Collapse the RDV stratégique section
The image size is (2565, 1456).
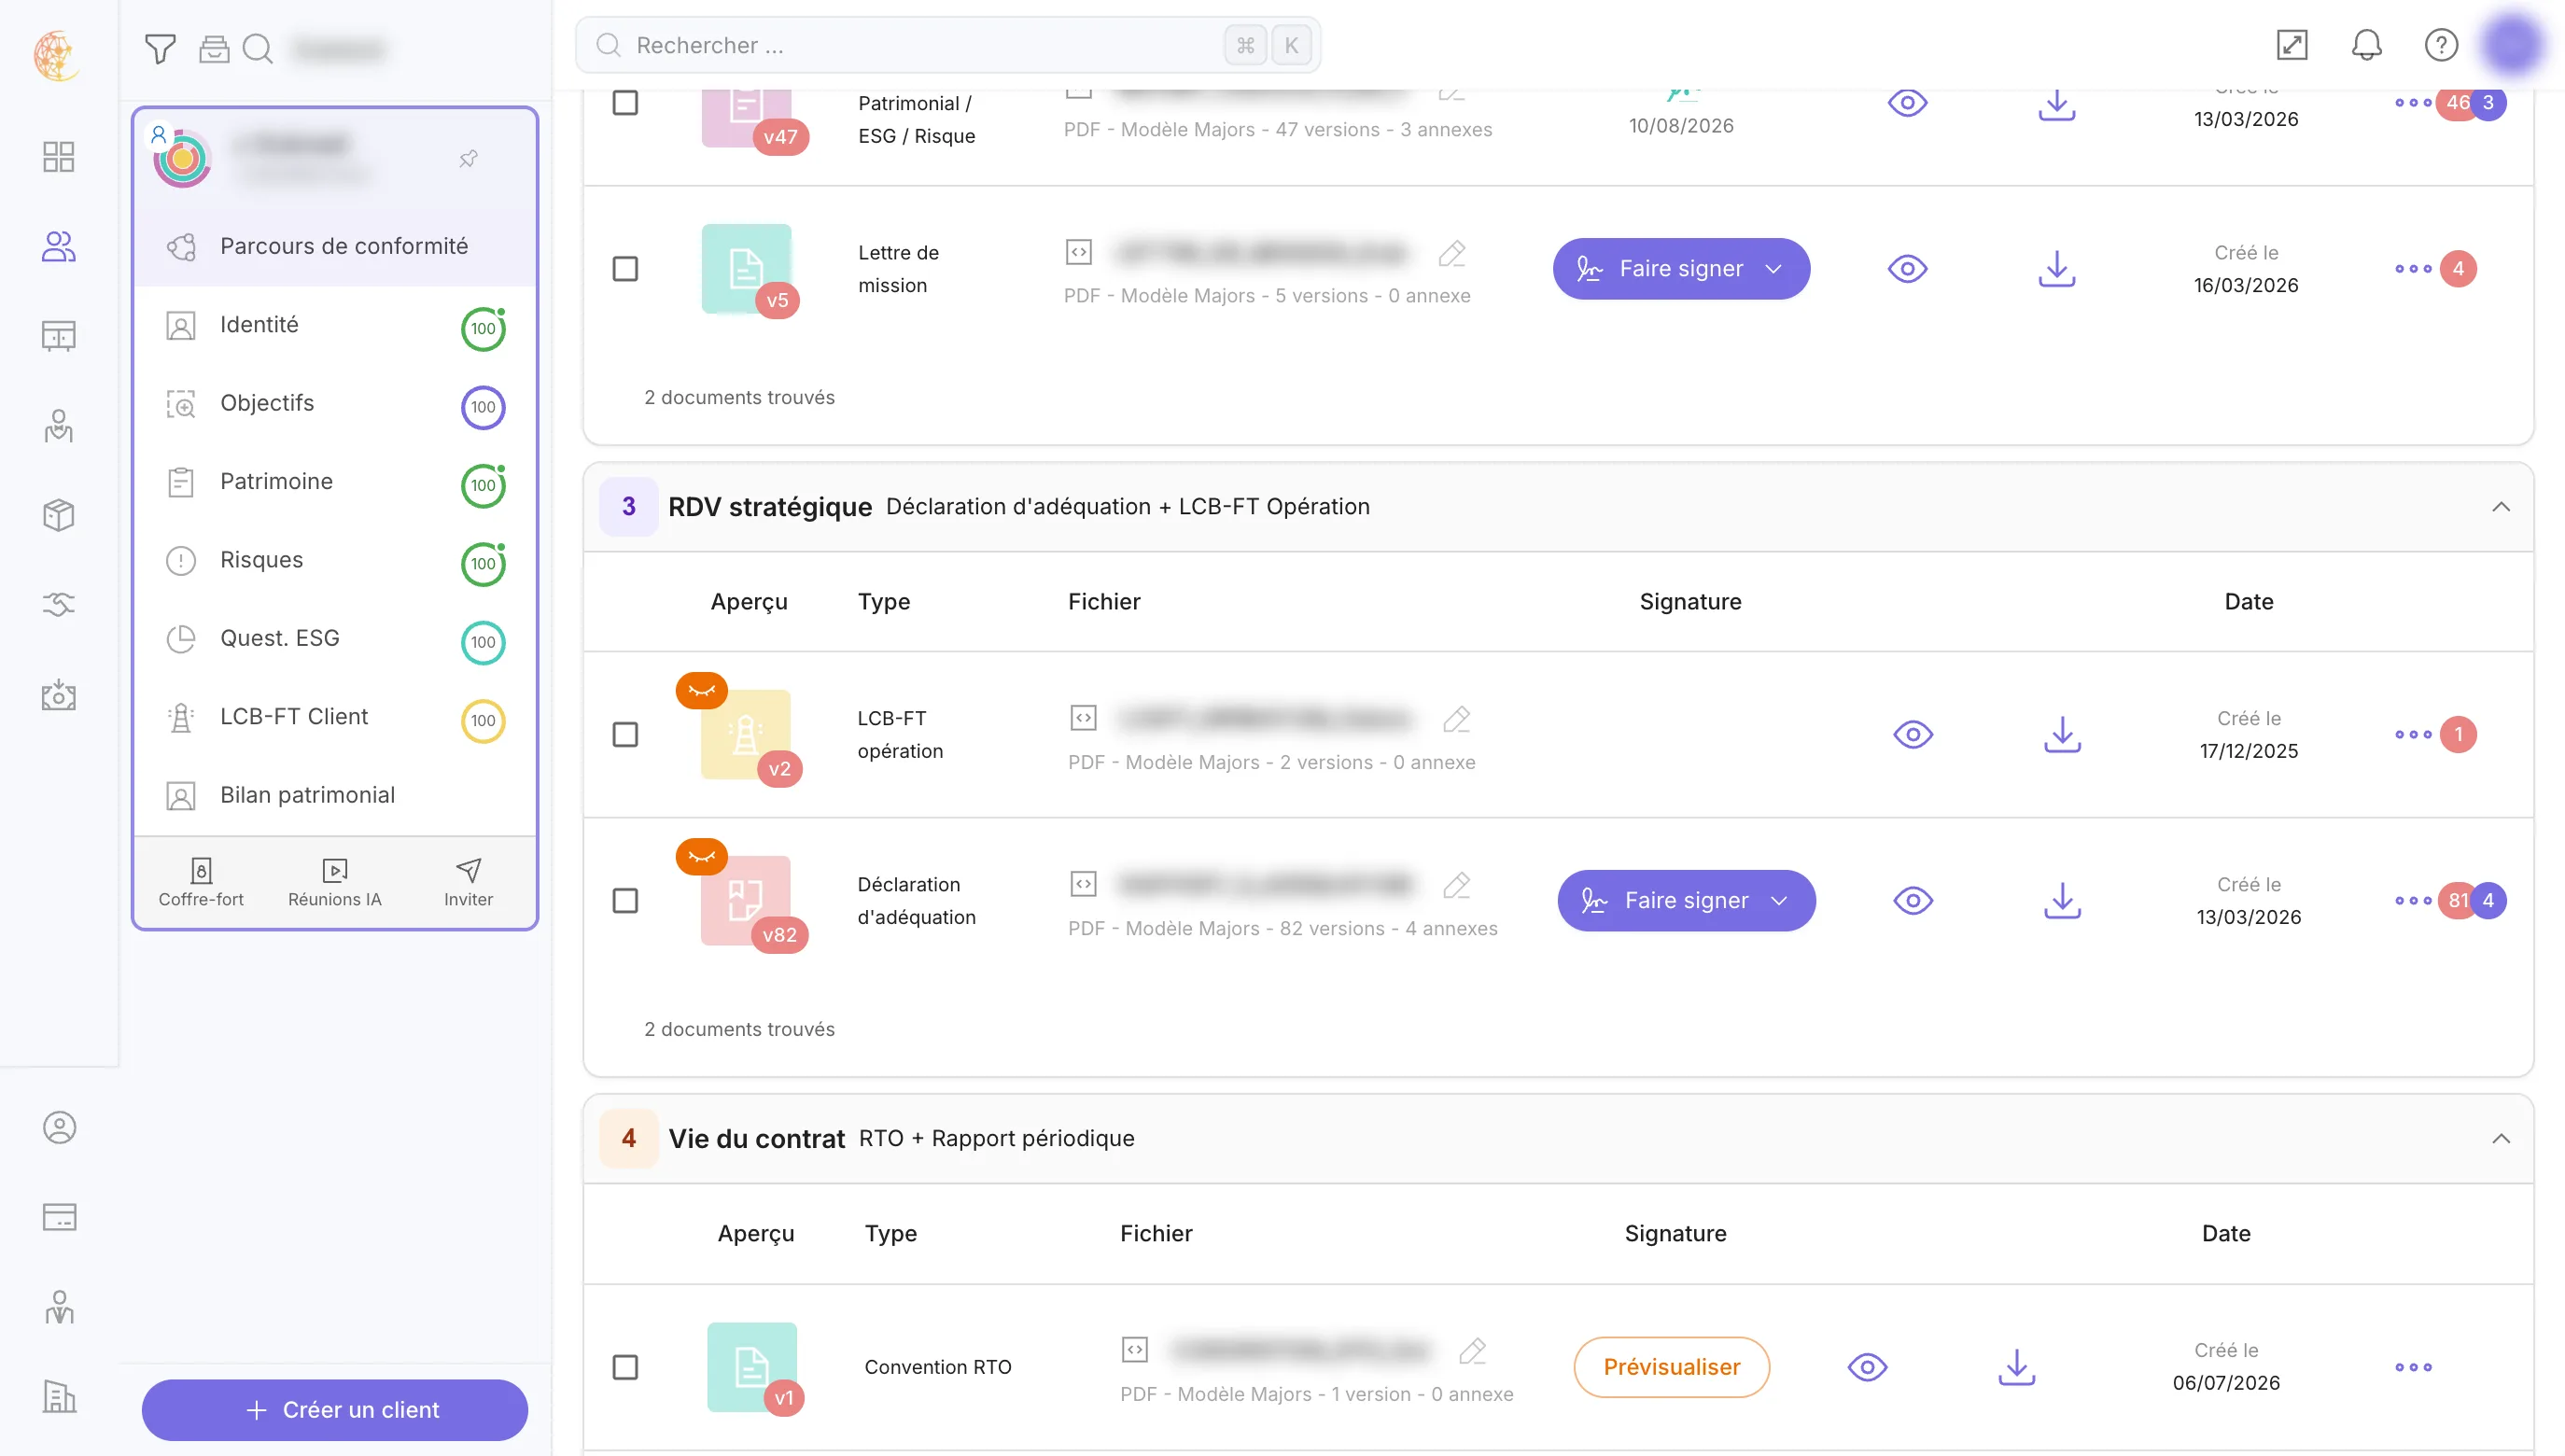click(x=2500, y=507)
